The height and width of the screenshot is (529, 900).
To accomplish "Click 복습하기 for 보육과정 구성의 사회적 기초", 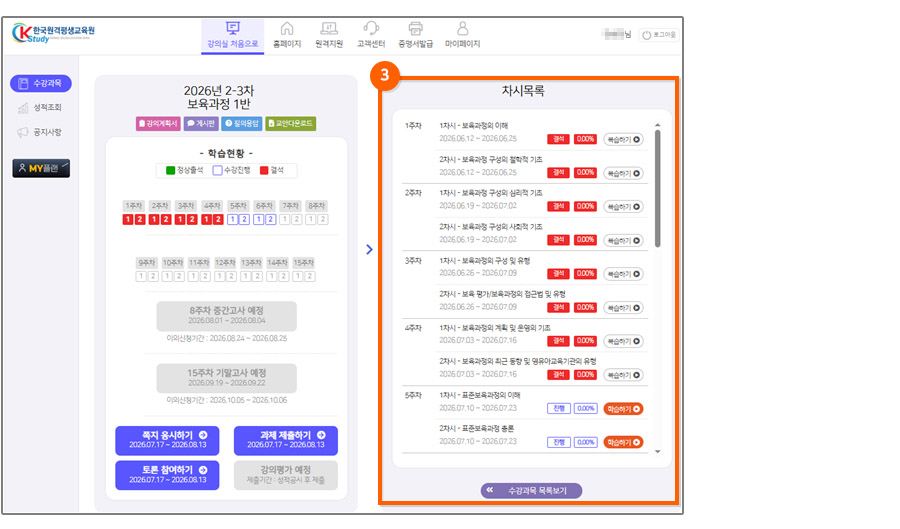I will point(623,240).
